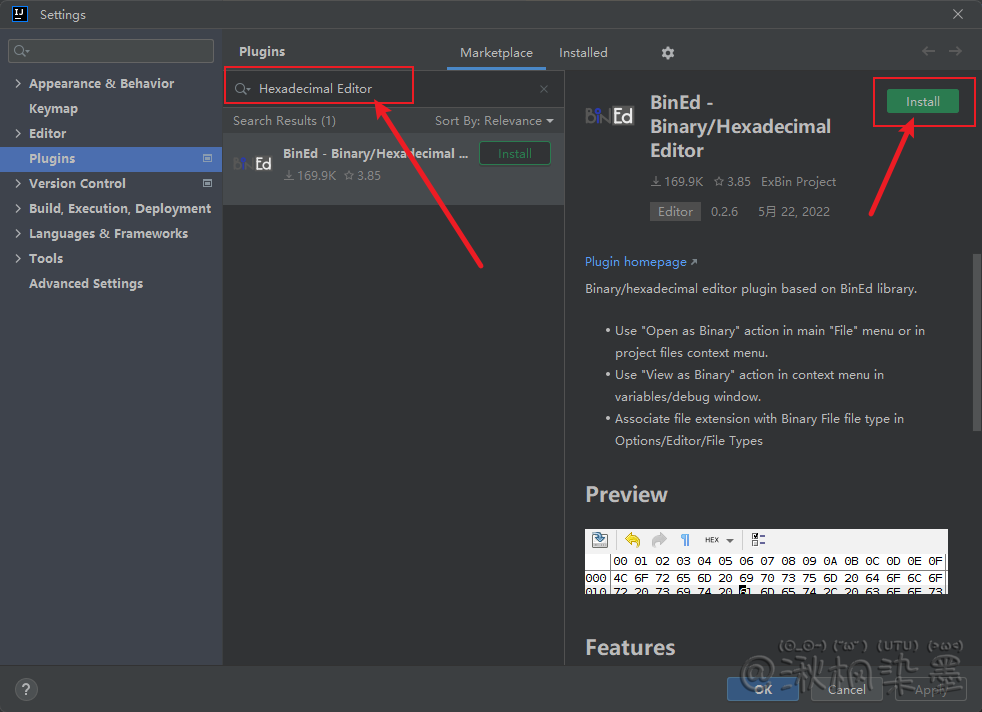Click the plugin description scrollbar
982x712 pixels.
tap(976, 340)
